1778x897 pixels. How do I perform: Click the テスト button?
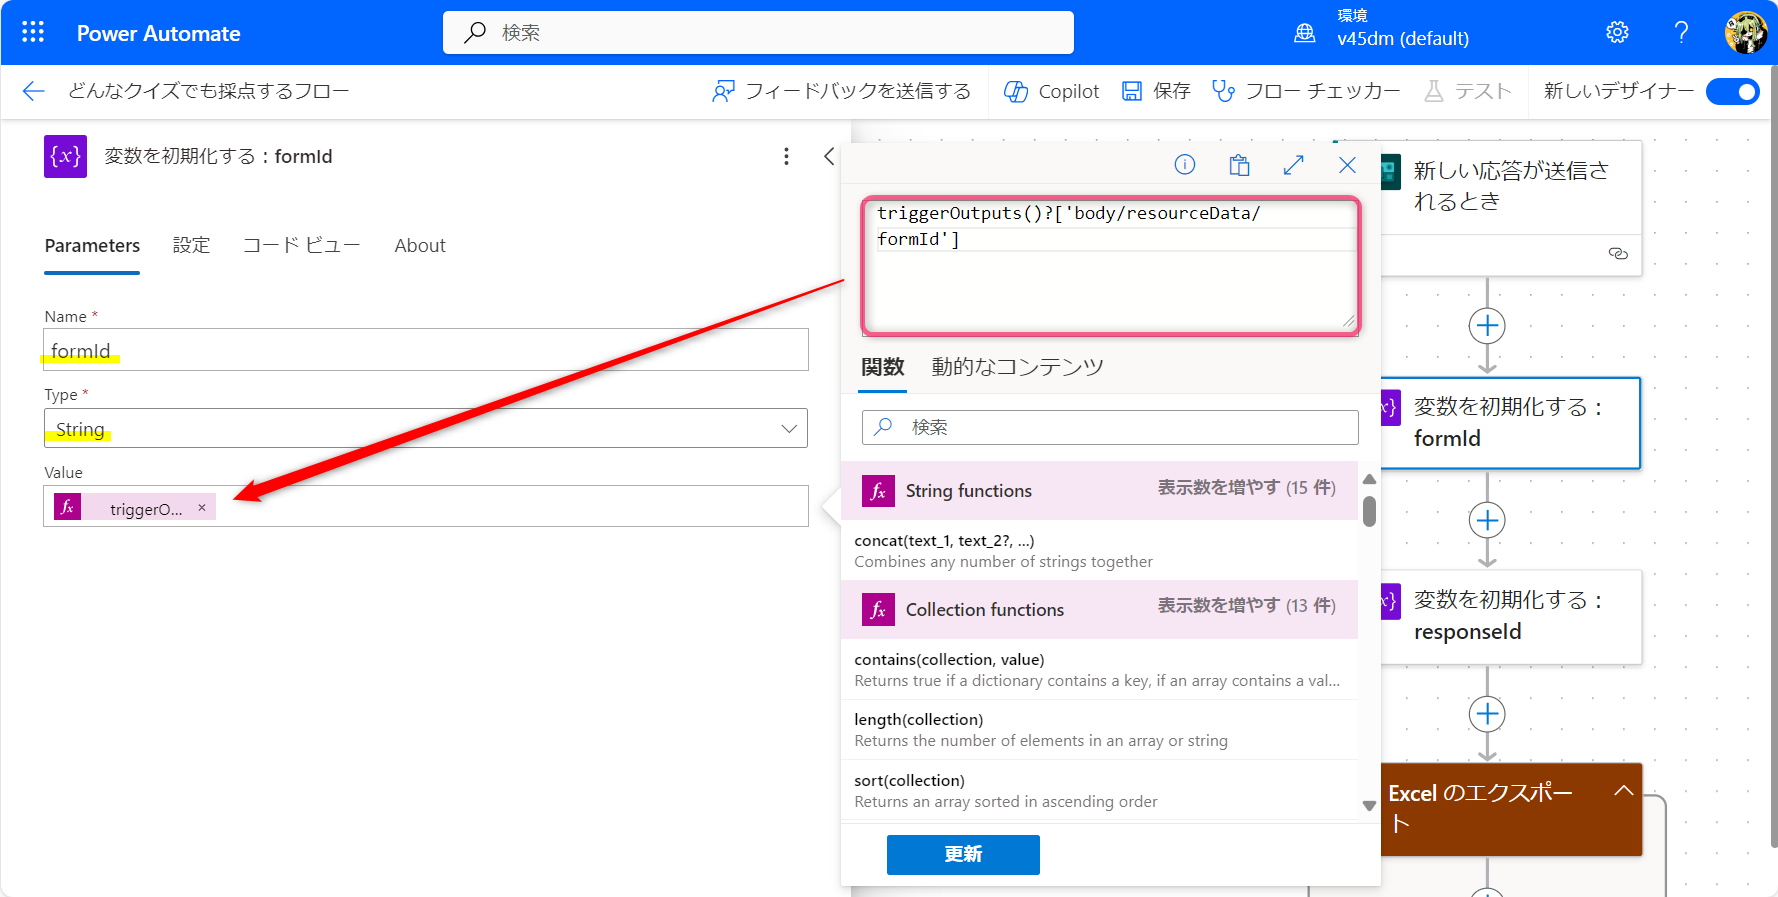pos(1467,91)
